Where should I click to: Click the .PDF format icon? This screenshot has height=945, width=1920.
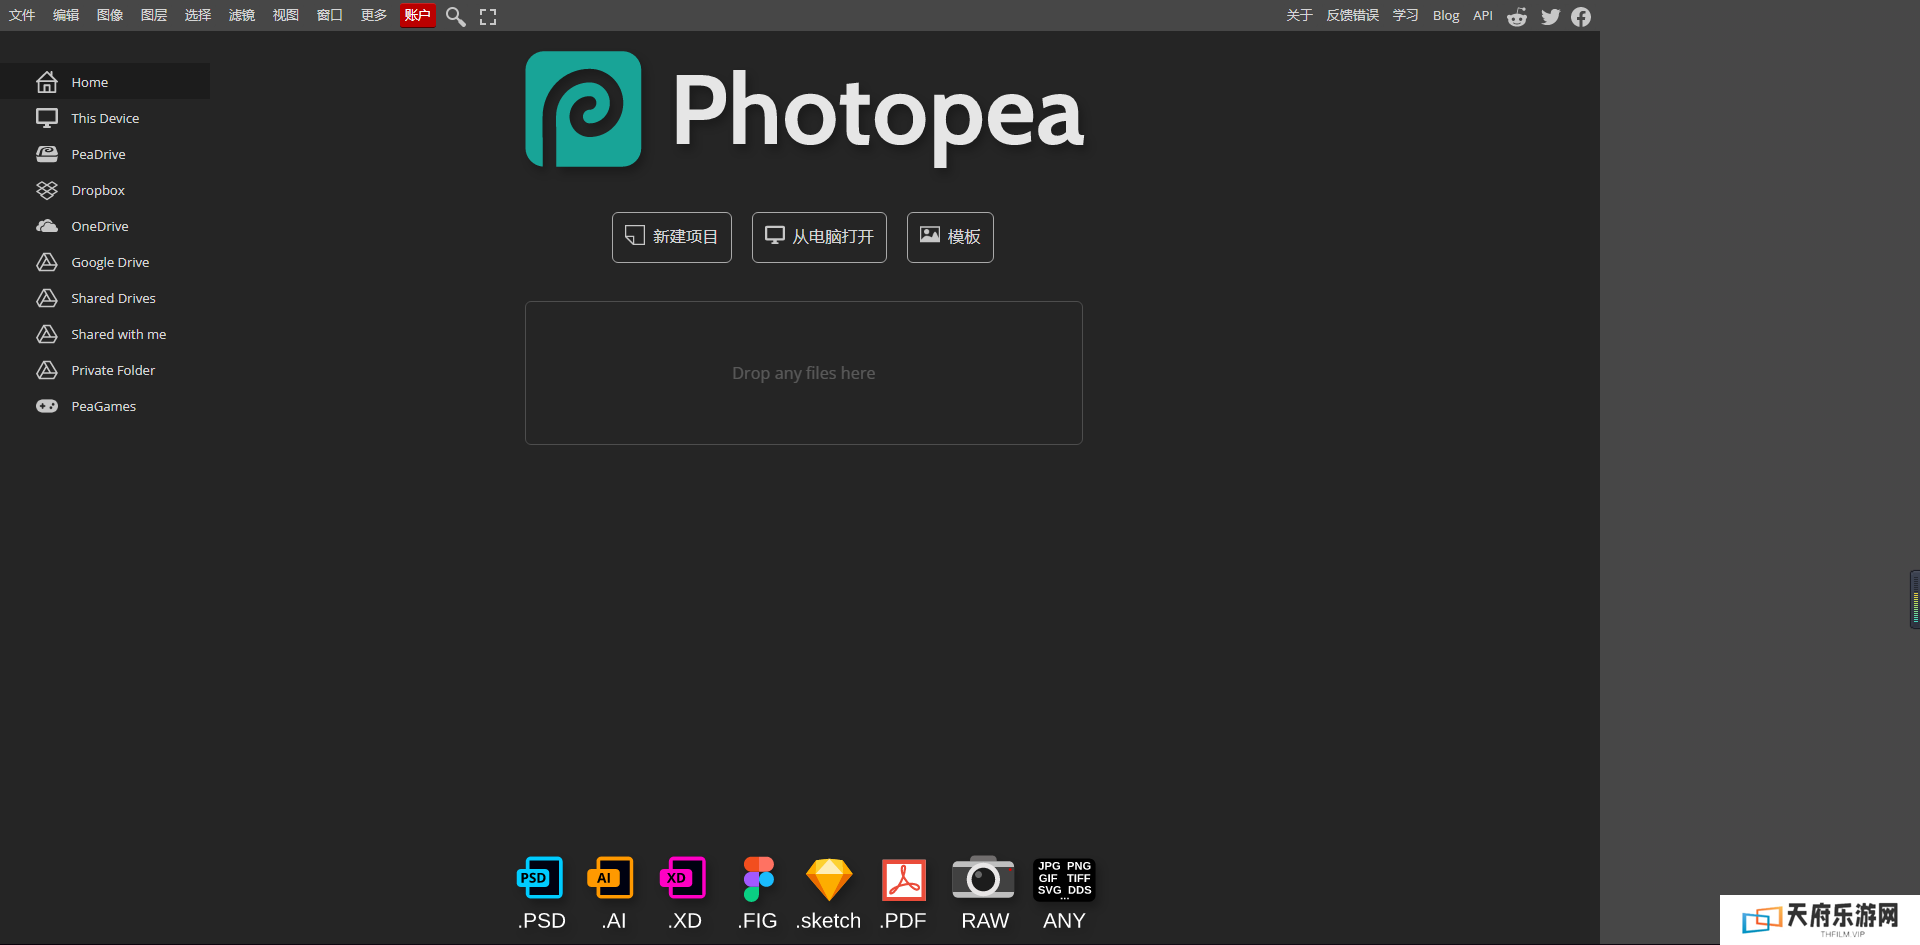[904, 879]
